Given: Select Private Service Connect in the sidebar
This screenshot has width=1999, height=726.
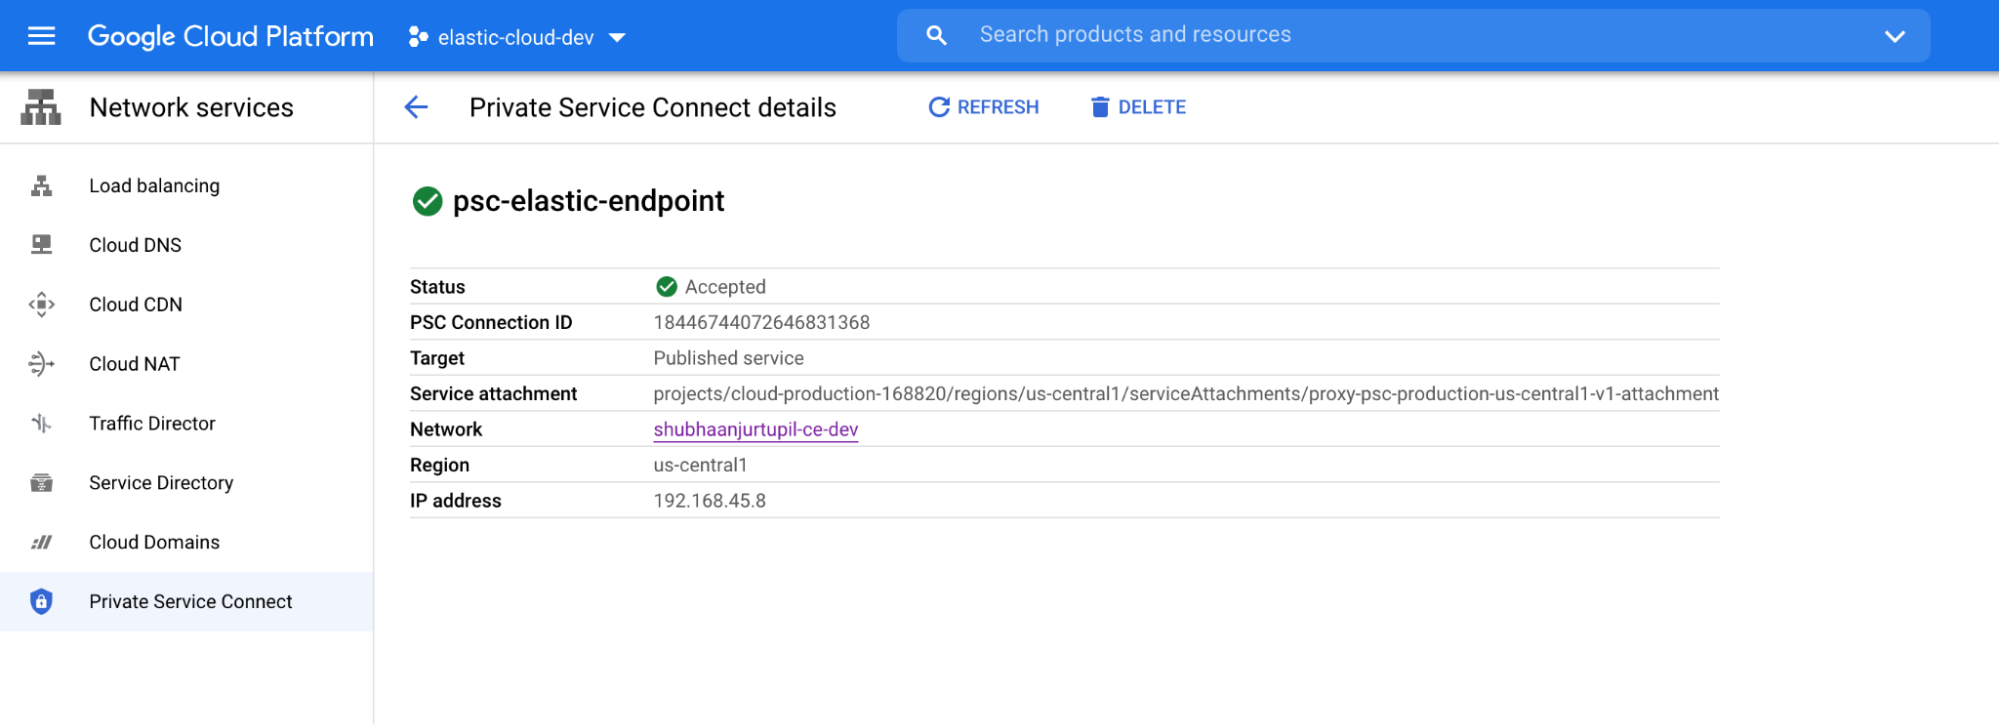Looking at the screenshot, I should pyautogui.click(x=186, y=601).
